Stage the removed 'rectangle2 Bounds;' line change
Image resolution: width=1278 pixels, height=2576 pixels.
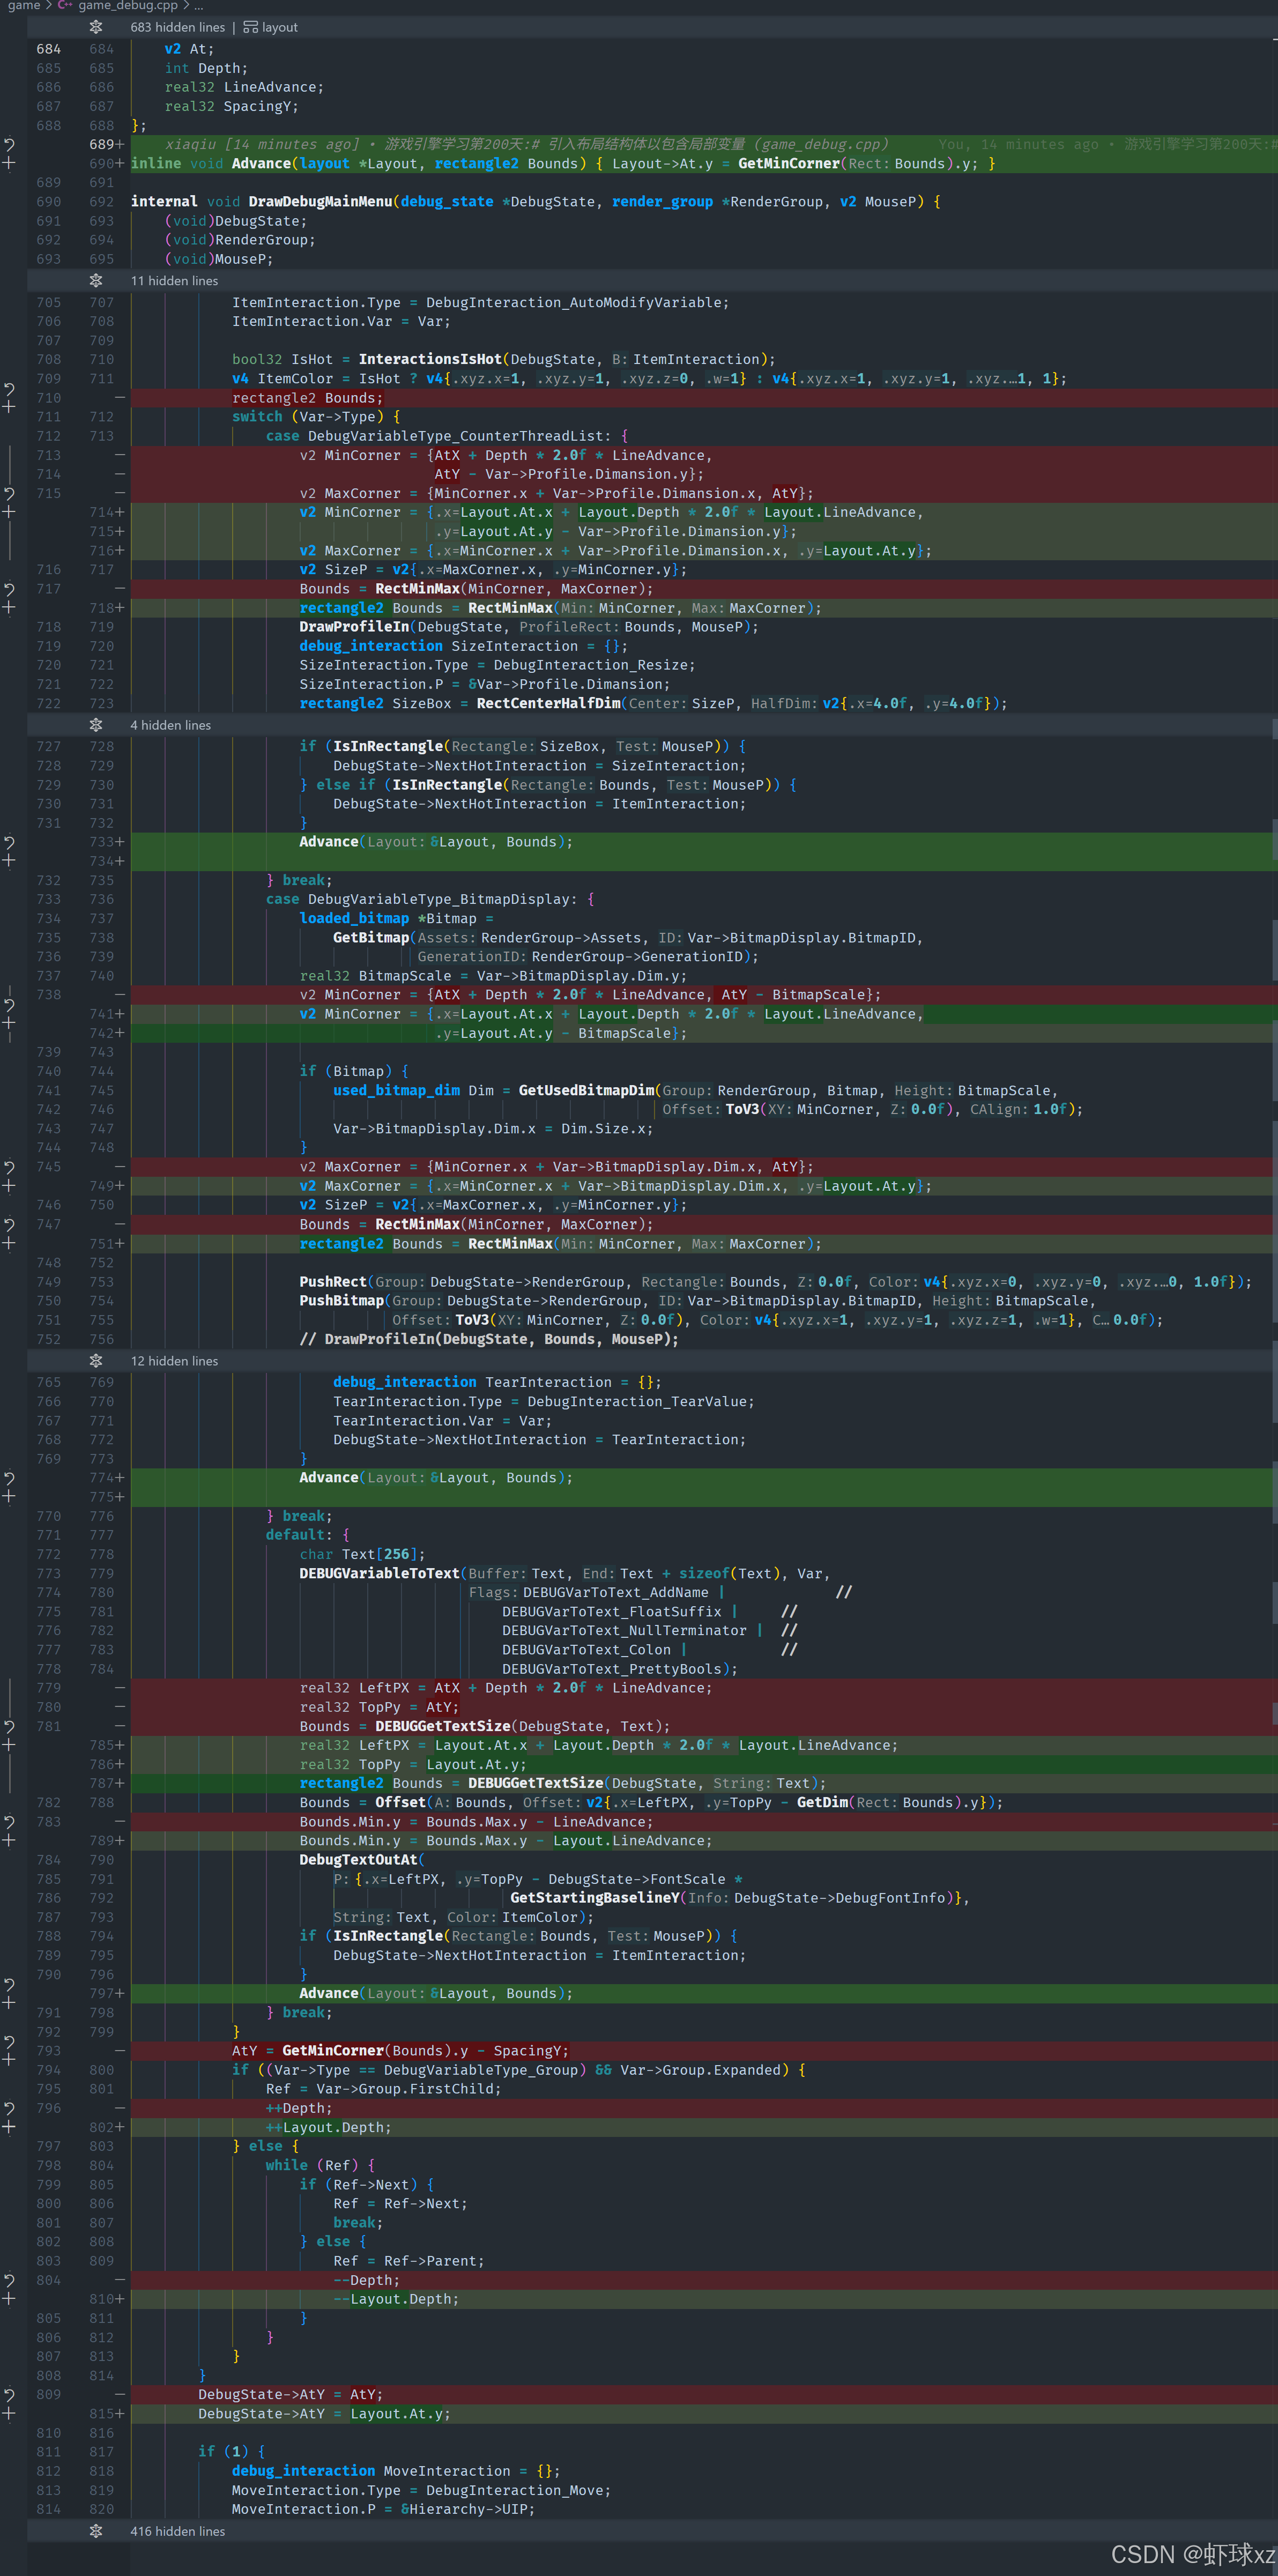(9, 407)
